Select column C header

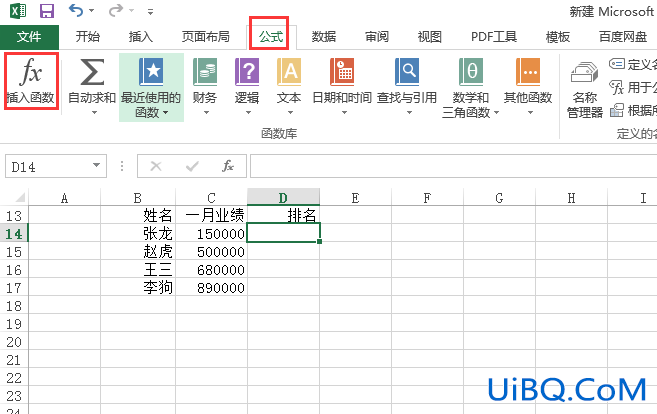211,197
